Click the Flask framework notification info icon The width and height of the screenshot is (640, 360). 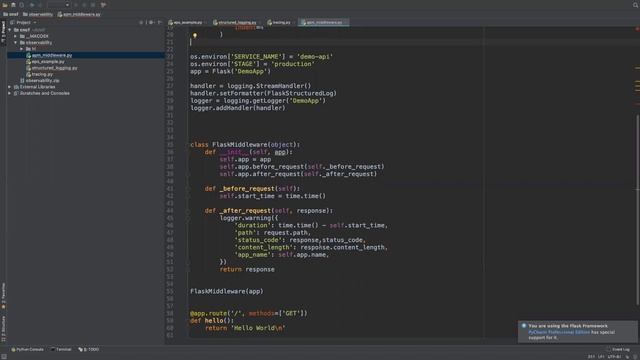coord(524,326)
